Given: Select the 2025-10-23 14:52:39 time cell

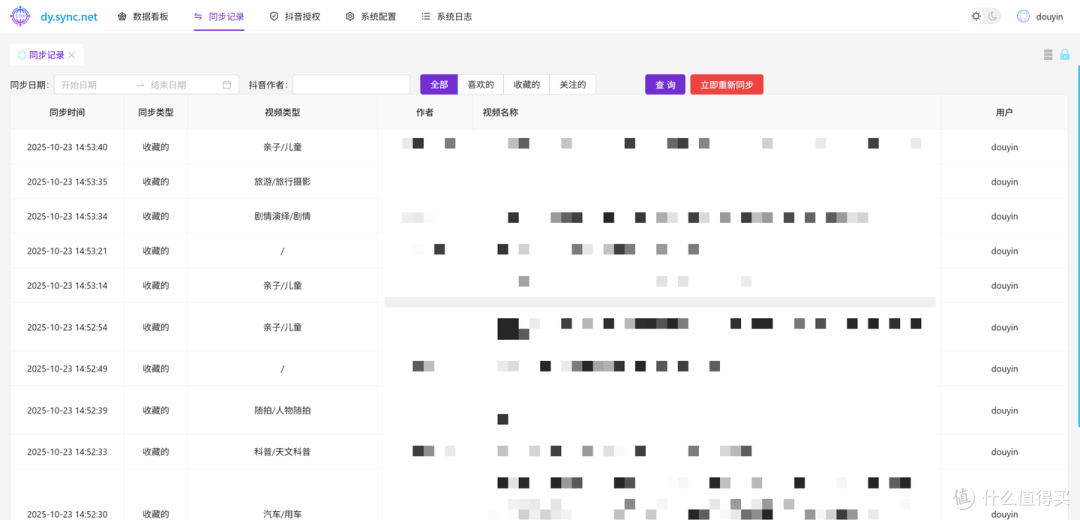Looking at the screenshot, I should point(67,410).
